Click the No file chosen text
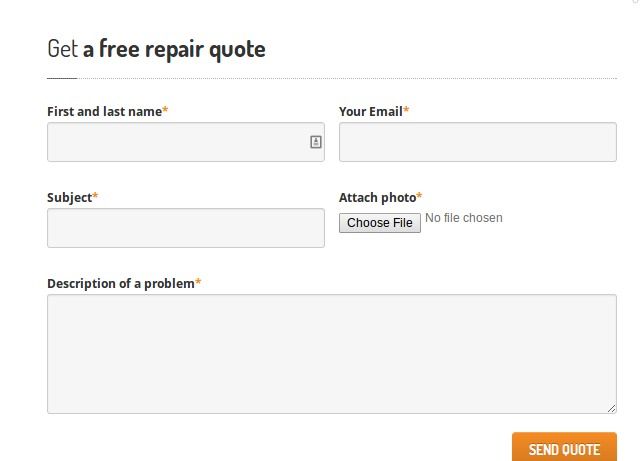Image resolution: width=642 pixels, height=461 pixels. pos(464,218)
